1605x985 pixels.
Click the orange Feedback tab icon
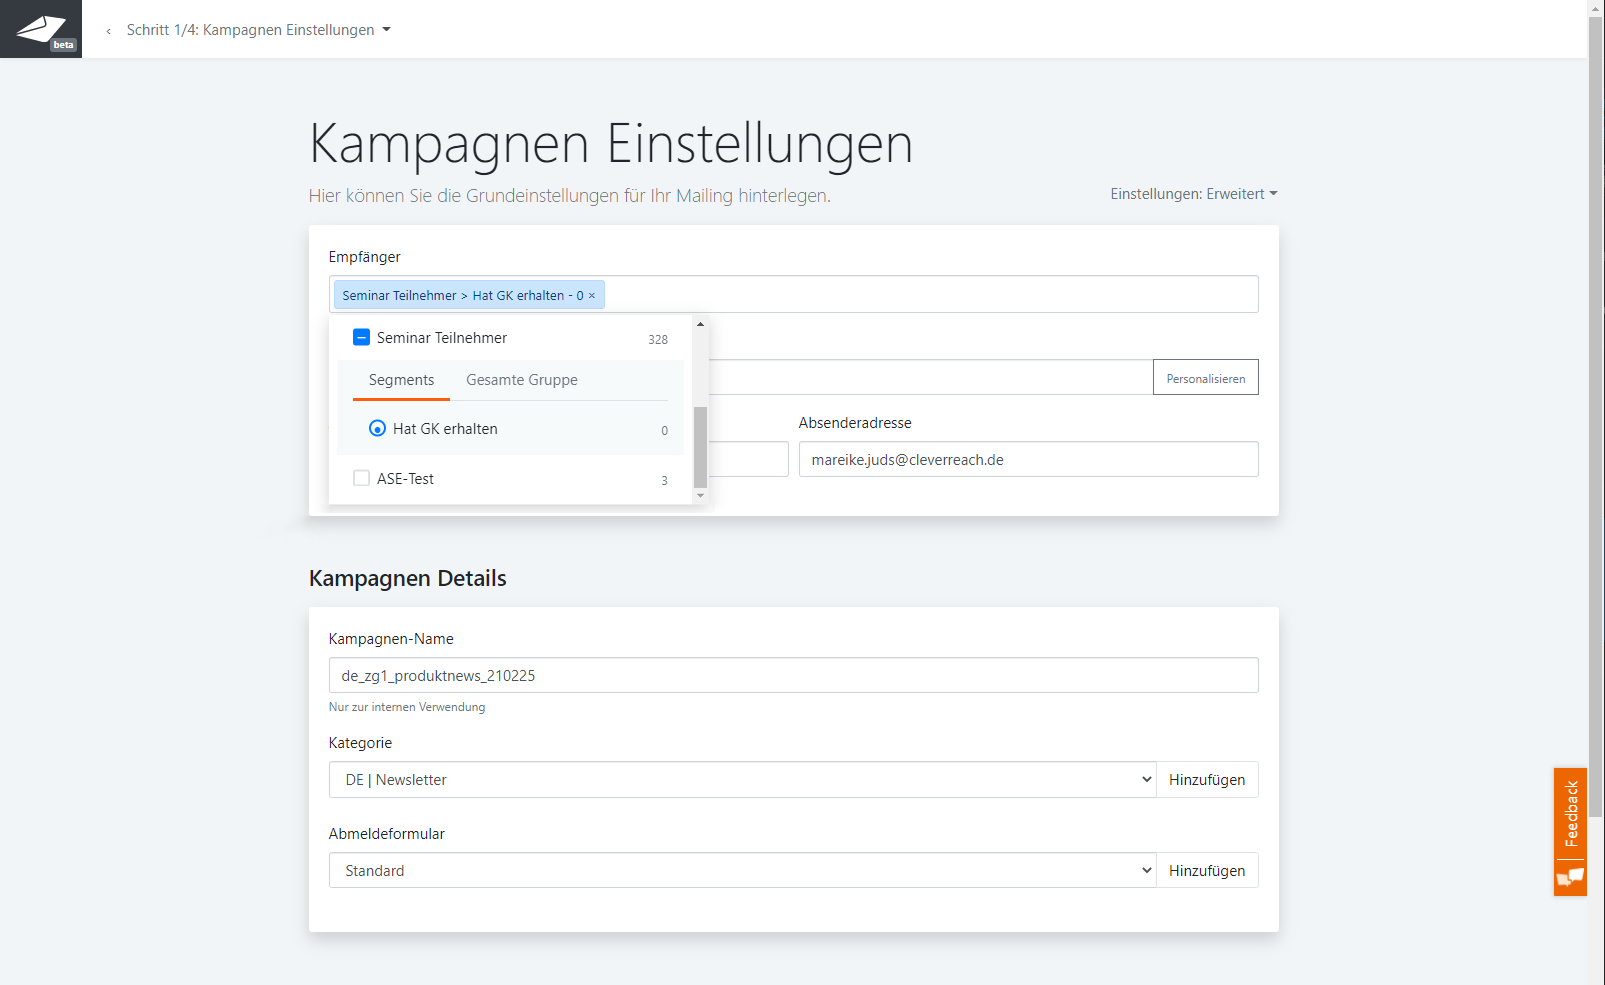(x=1570, y=877)
